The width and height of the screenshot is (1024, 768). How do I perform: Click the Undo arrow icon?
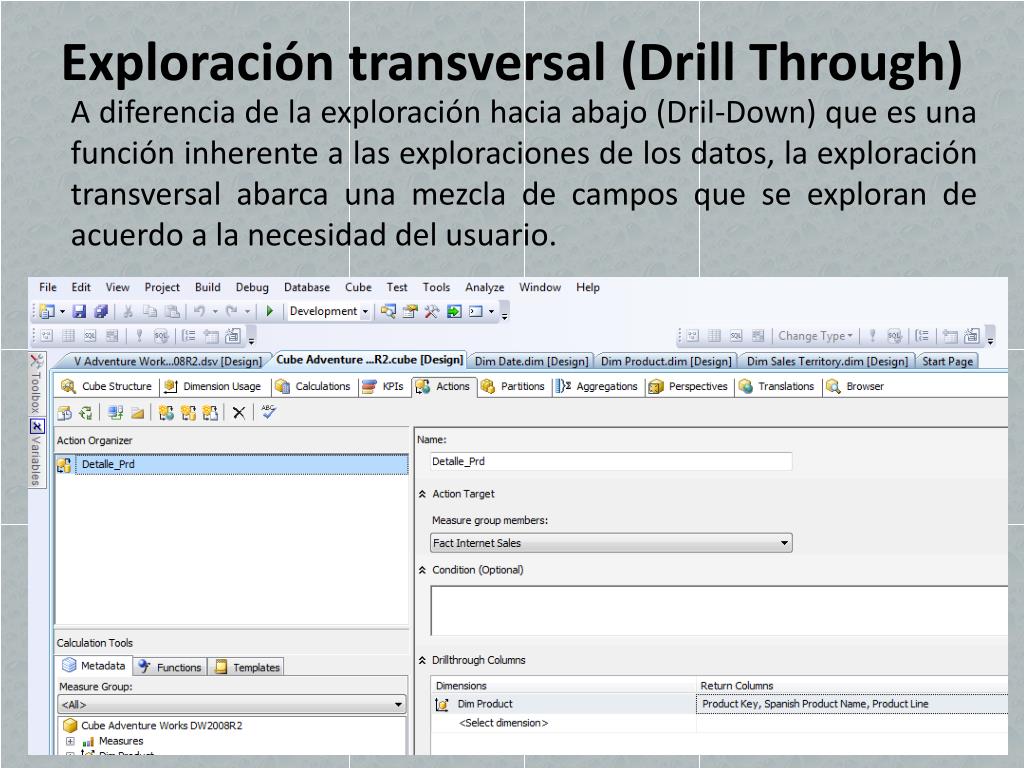(199, 312)
